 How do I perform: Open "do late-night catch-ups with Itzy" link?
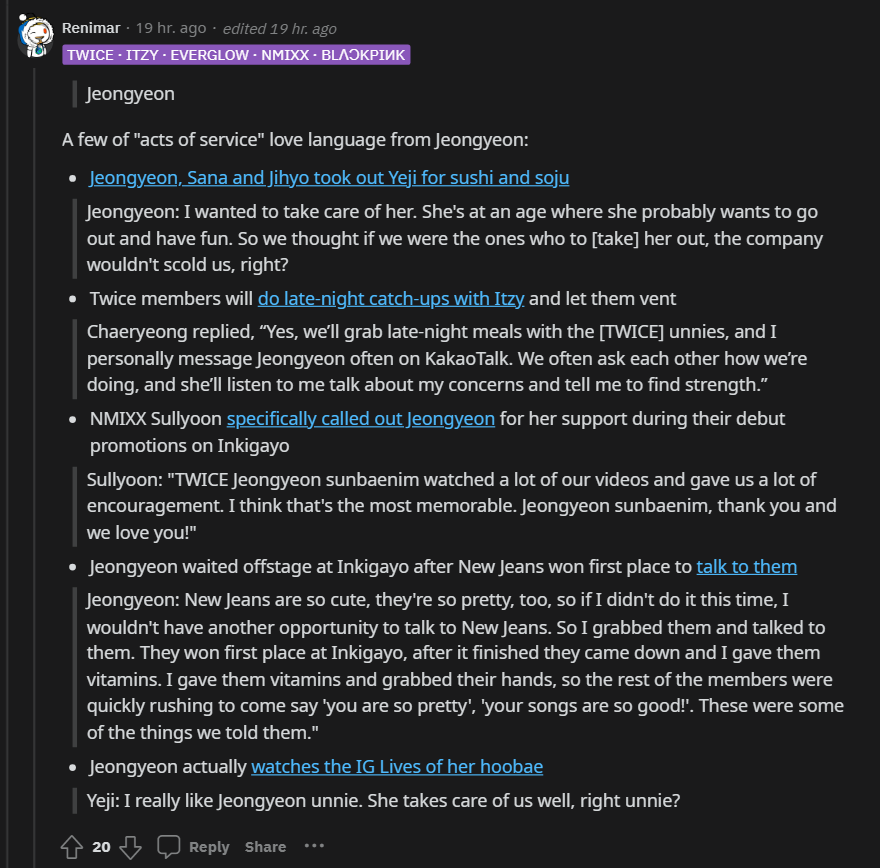point(391,298)
